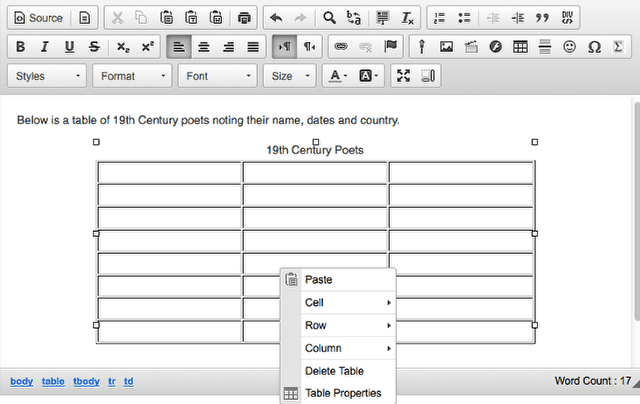Expand the Row submenu
The image size is (640, 404).
tap(338, 325)
